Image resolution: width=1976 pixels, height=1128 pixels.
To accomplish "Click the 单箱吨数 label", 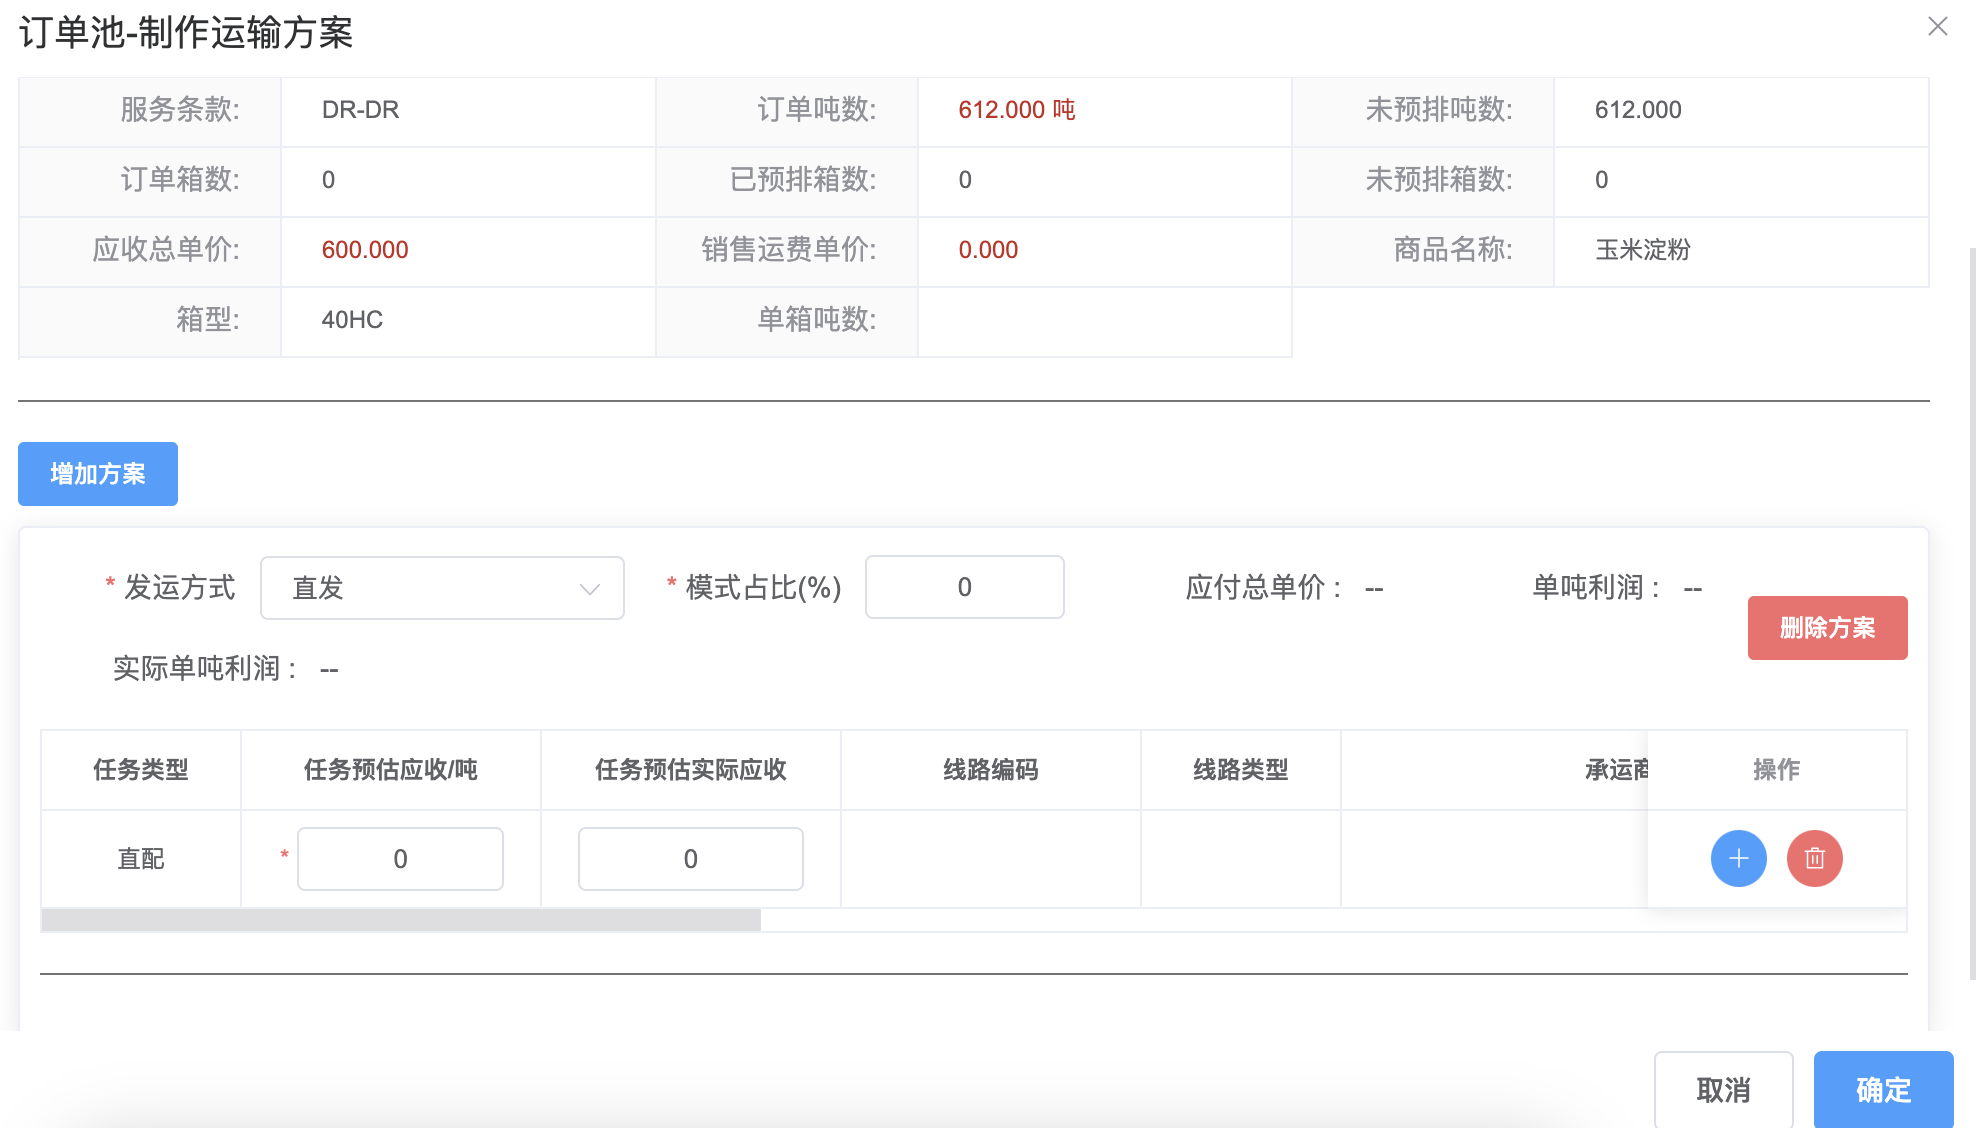I will (x=817, y=320).
